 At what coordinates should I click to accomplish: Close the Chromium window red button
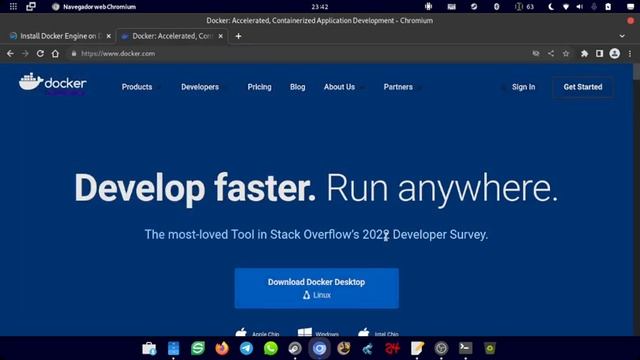[x=631, y=20]
